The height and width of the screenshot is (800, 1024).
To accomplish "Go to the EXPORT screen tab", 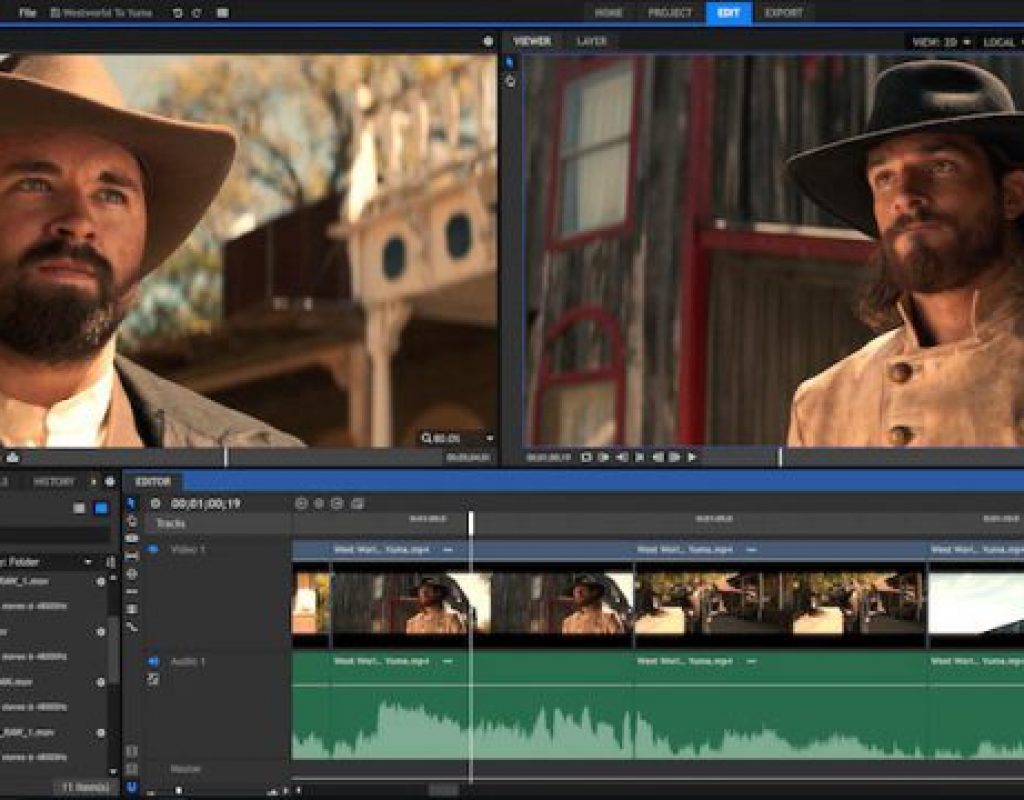I will click(784, 12).
